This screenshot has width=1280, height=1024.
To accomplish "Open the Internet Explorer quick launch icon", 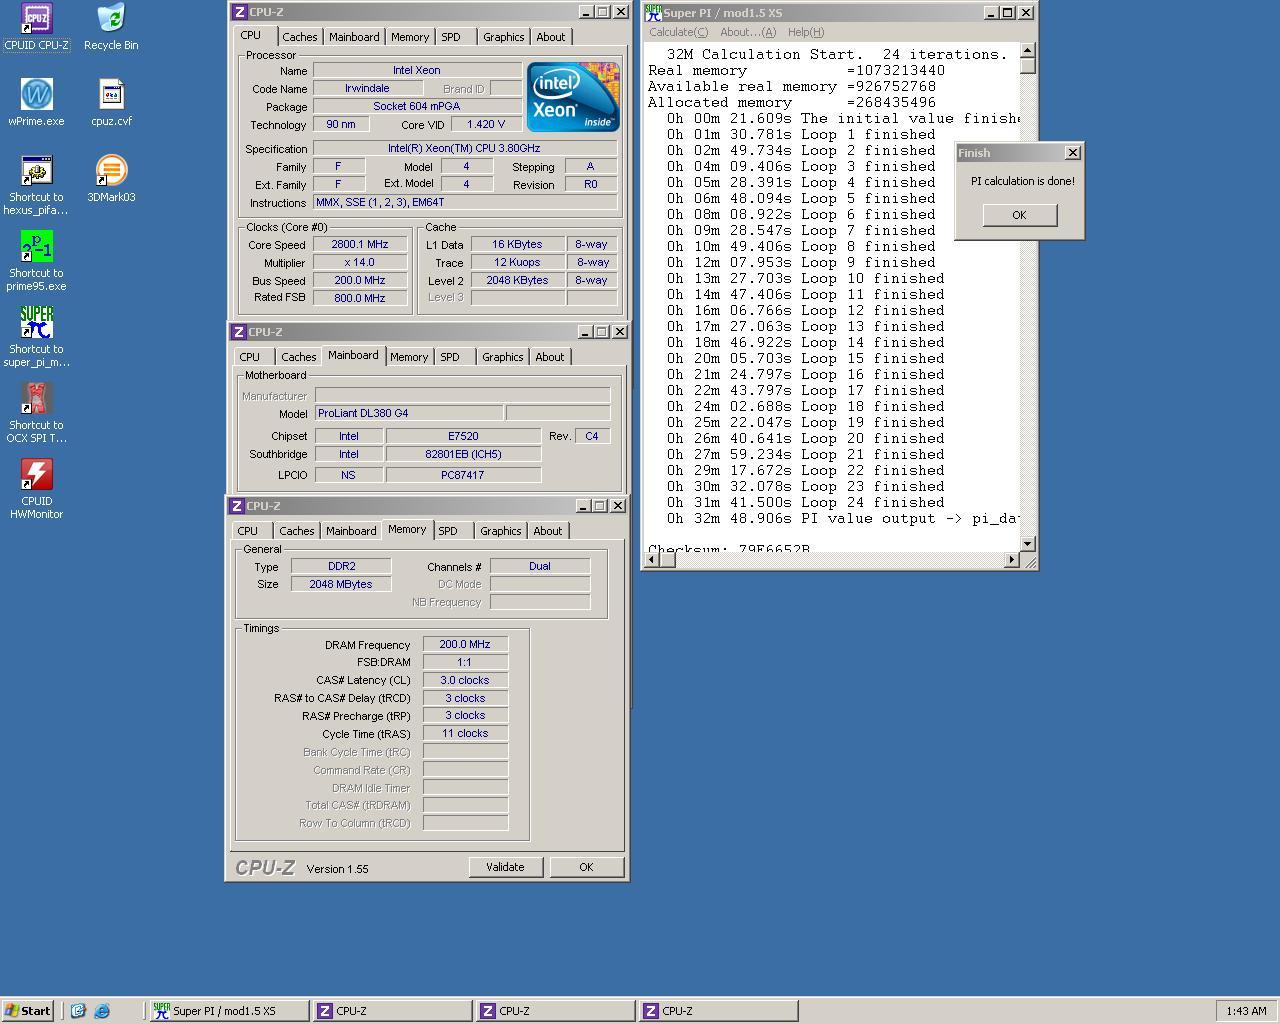I will [102, 1011].
